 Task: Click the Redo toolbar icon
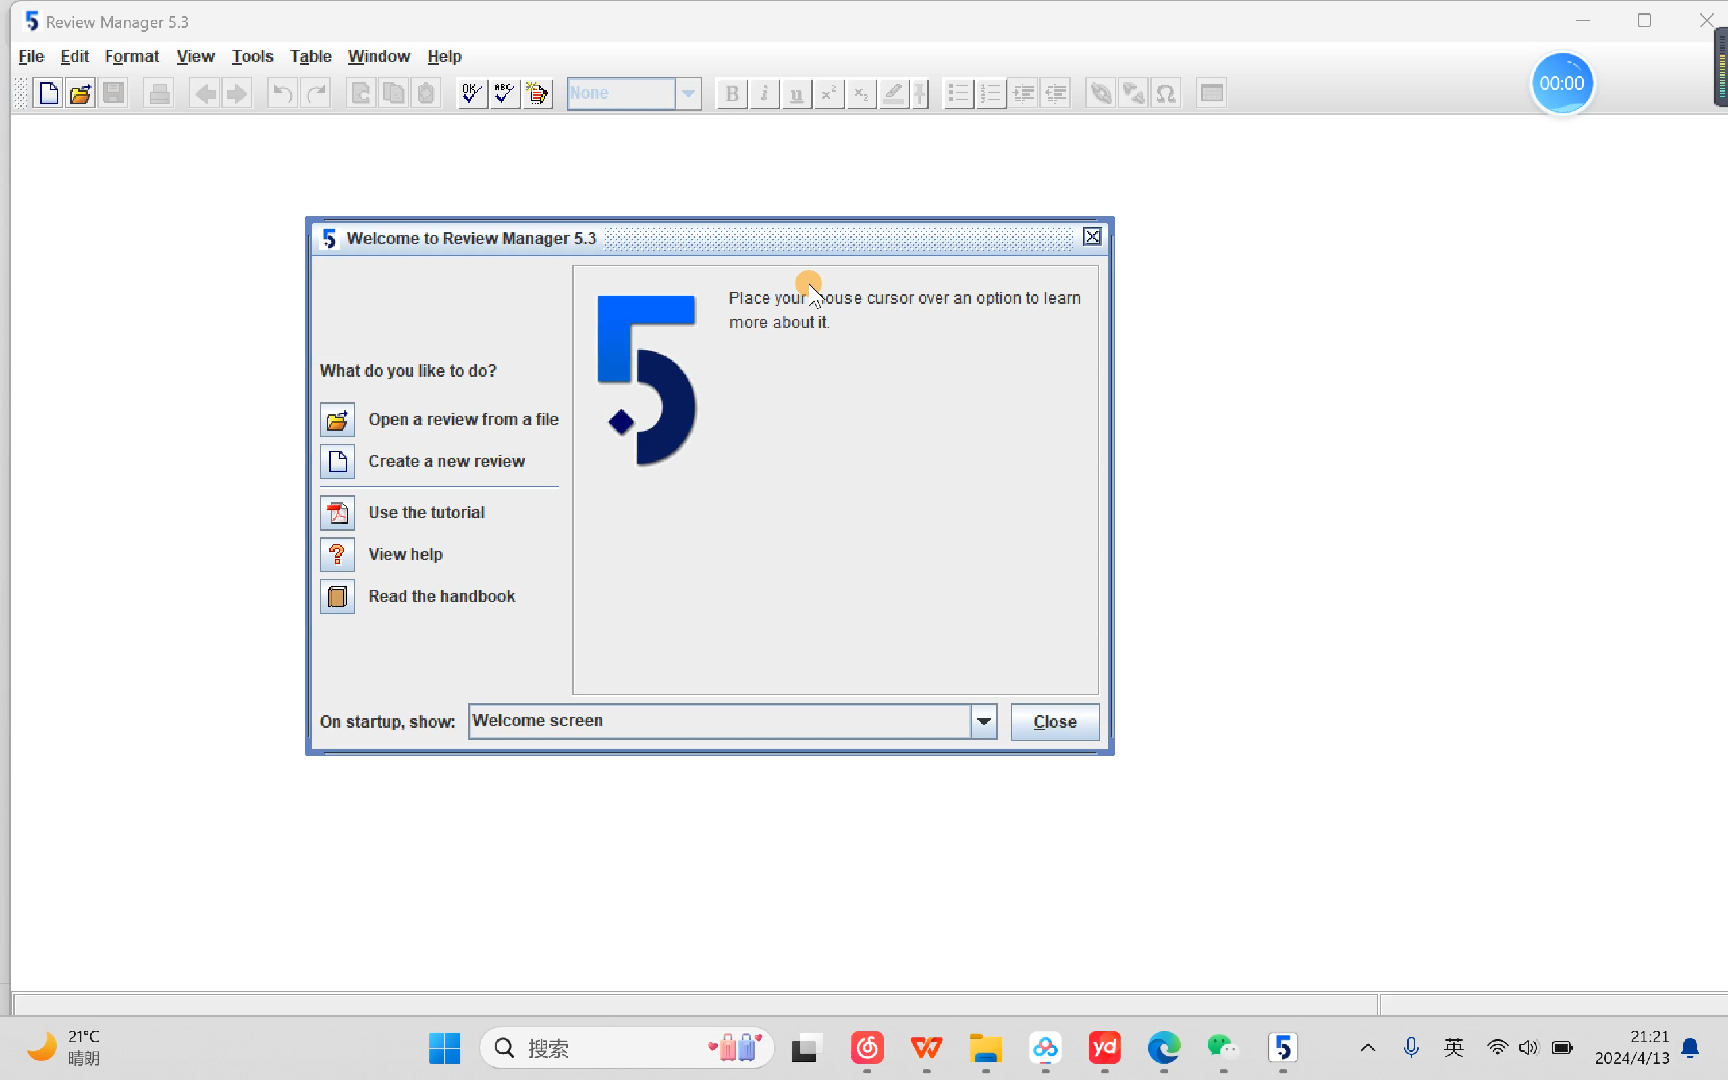click(316, 93)
